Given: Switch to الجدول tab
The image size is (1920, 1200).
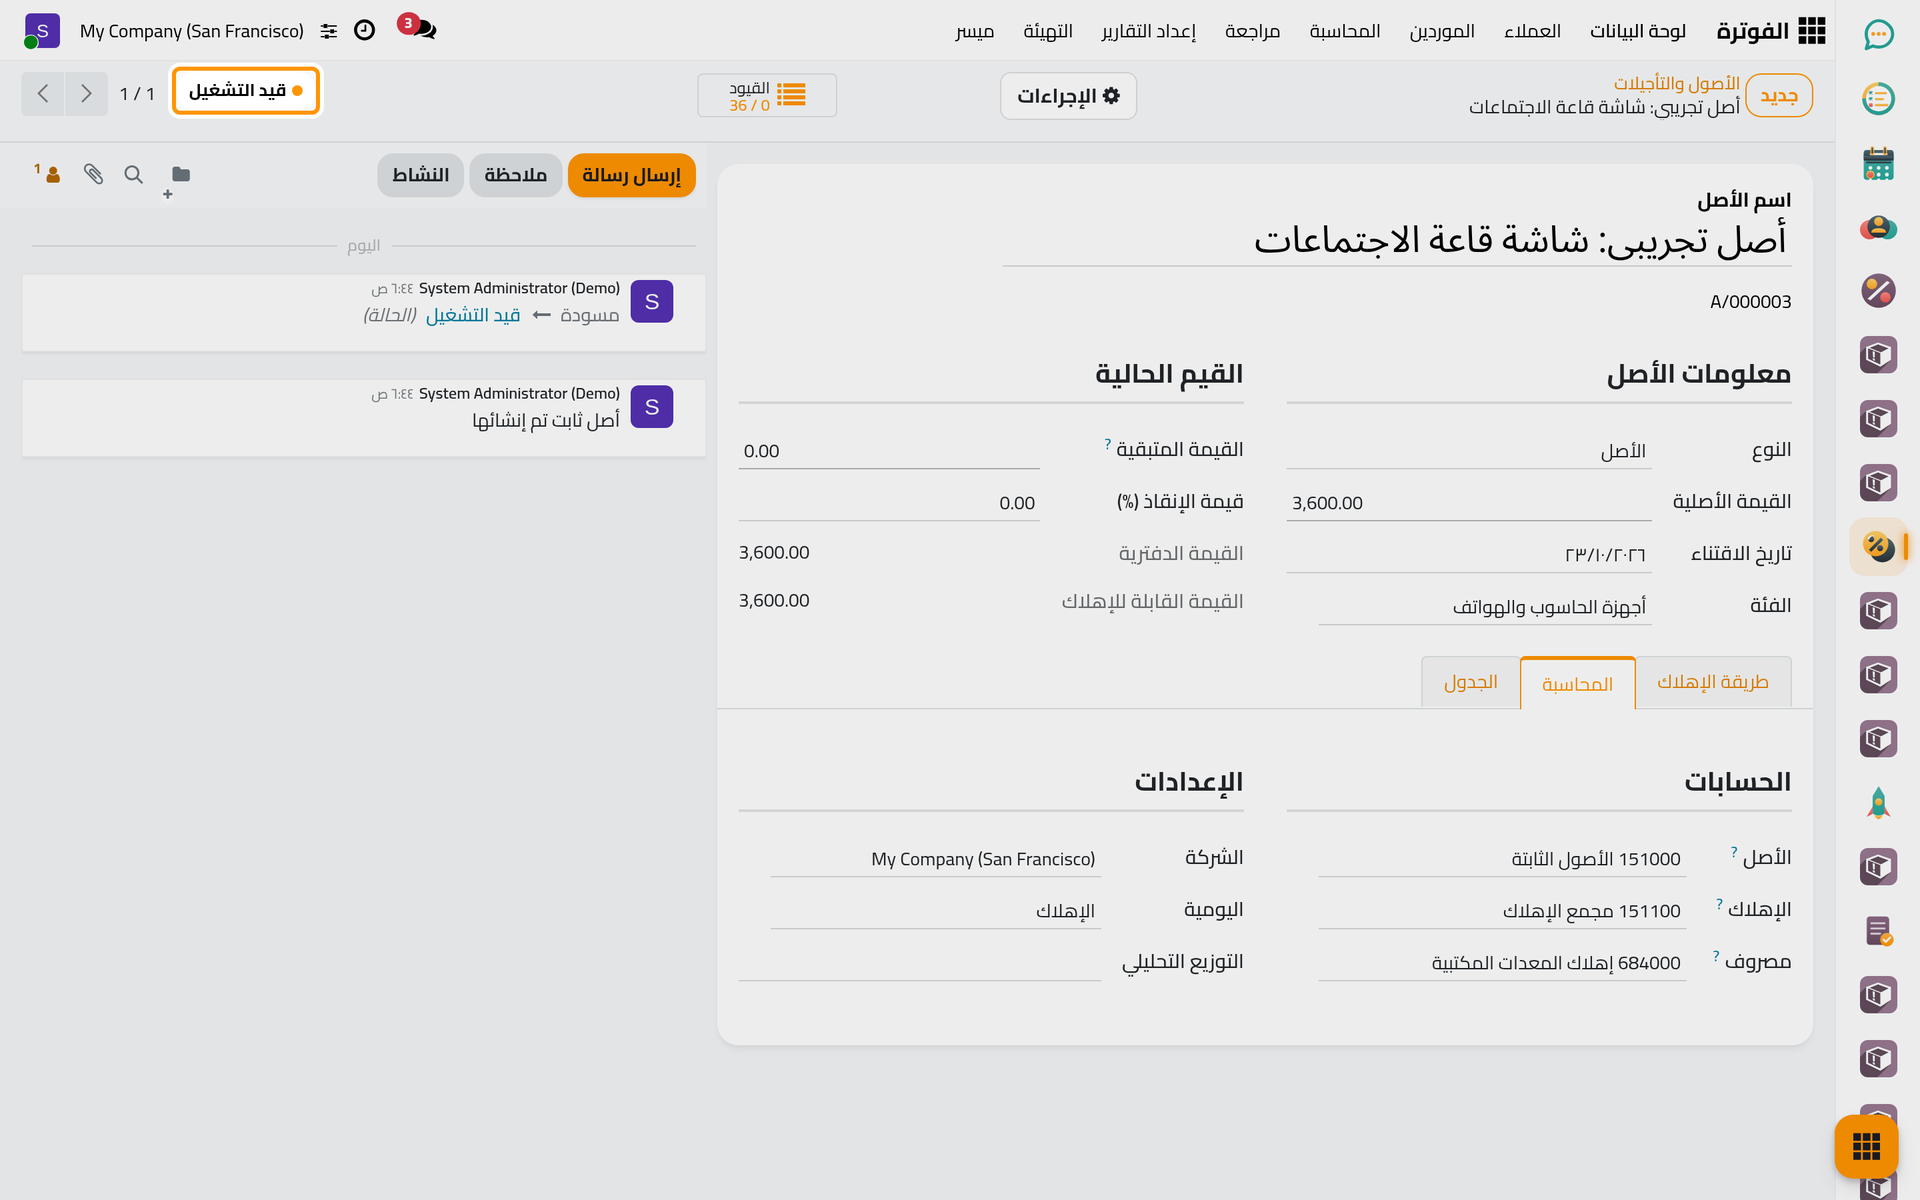Looking at the screenshot, I should 1471,682.
